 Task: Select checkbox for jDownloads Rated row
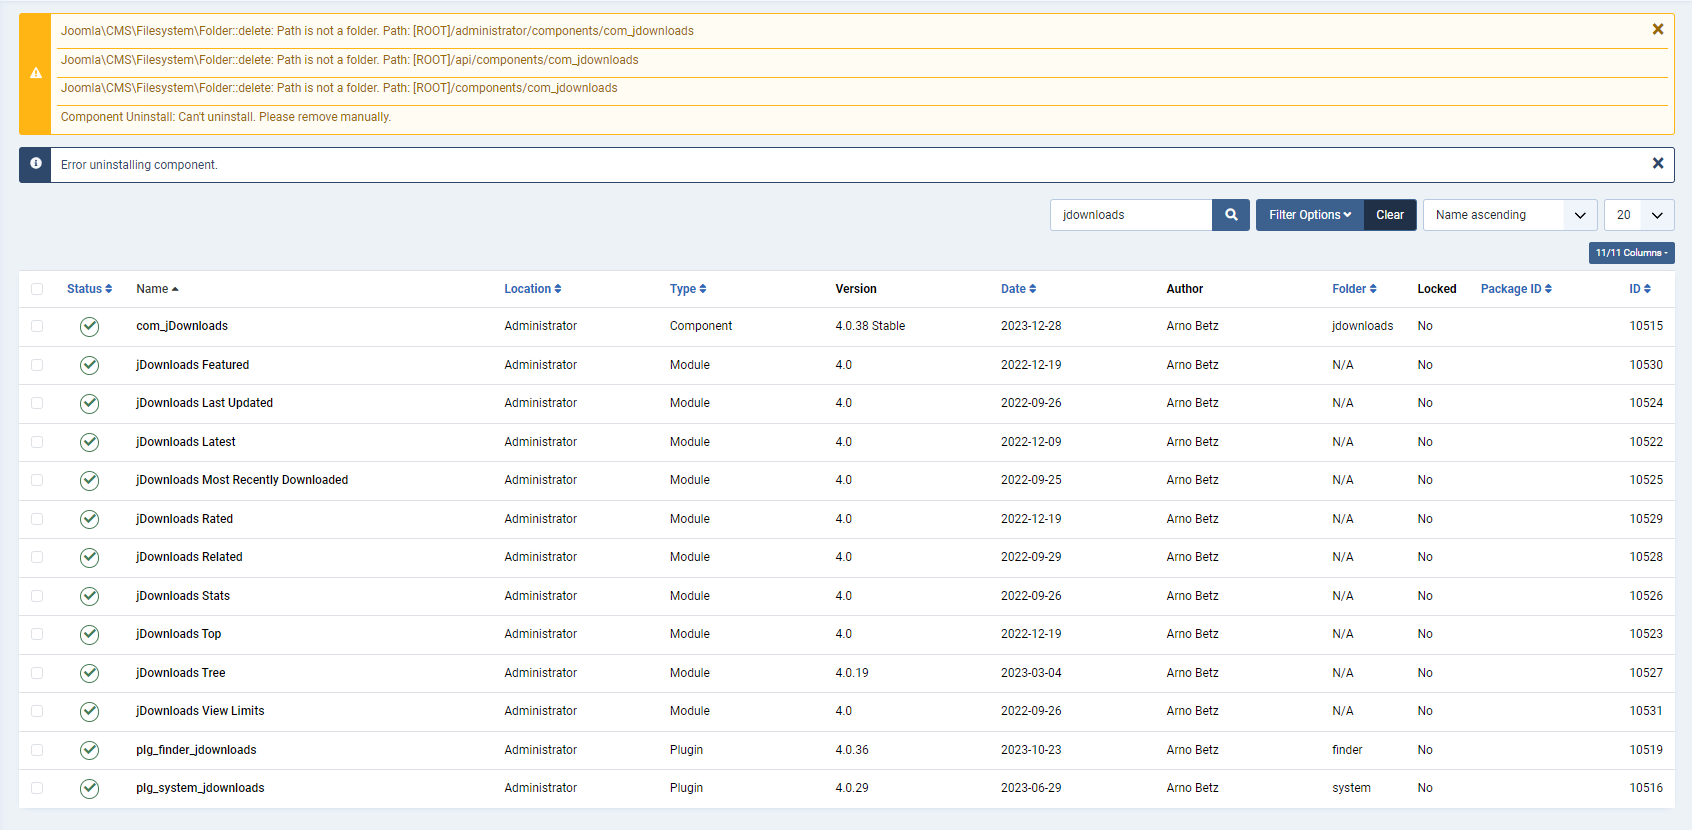coord(37,519)
